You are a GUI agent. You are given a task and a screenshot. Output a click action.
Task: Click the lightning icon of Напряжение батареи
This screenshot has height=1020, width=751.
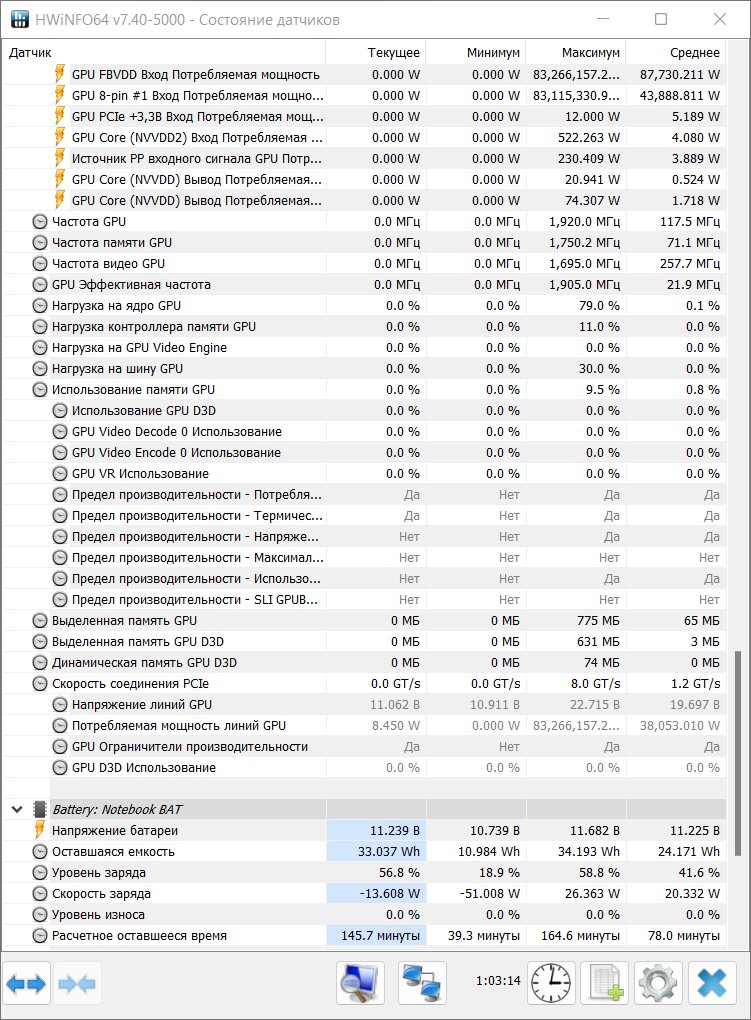[40, 830]
